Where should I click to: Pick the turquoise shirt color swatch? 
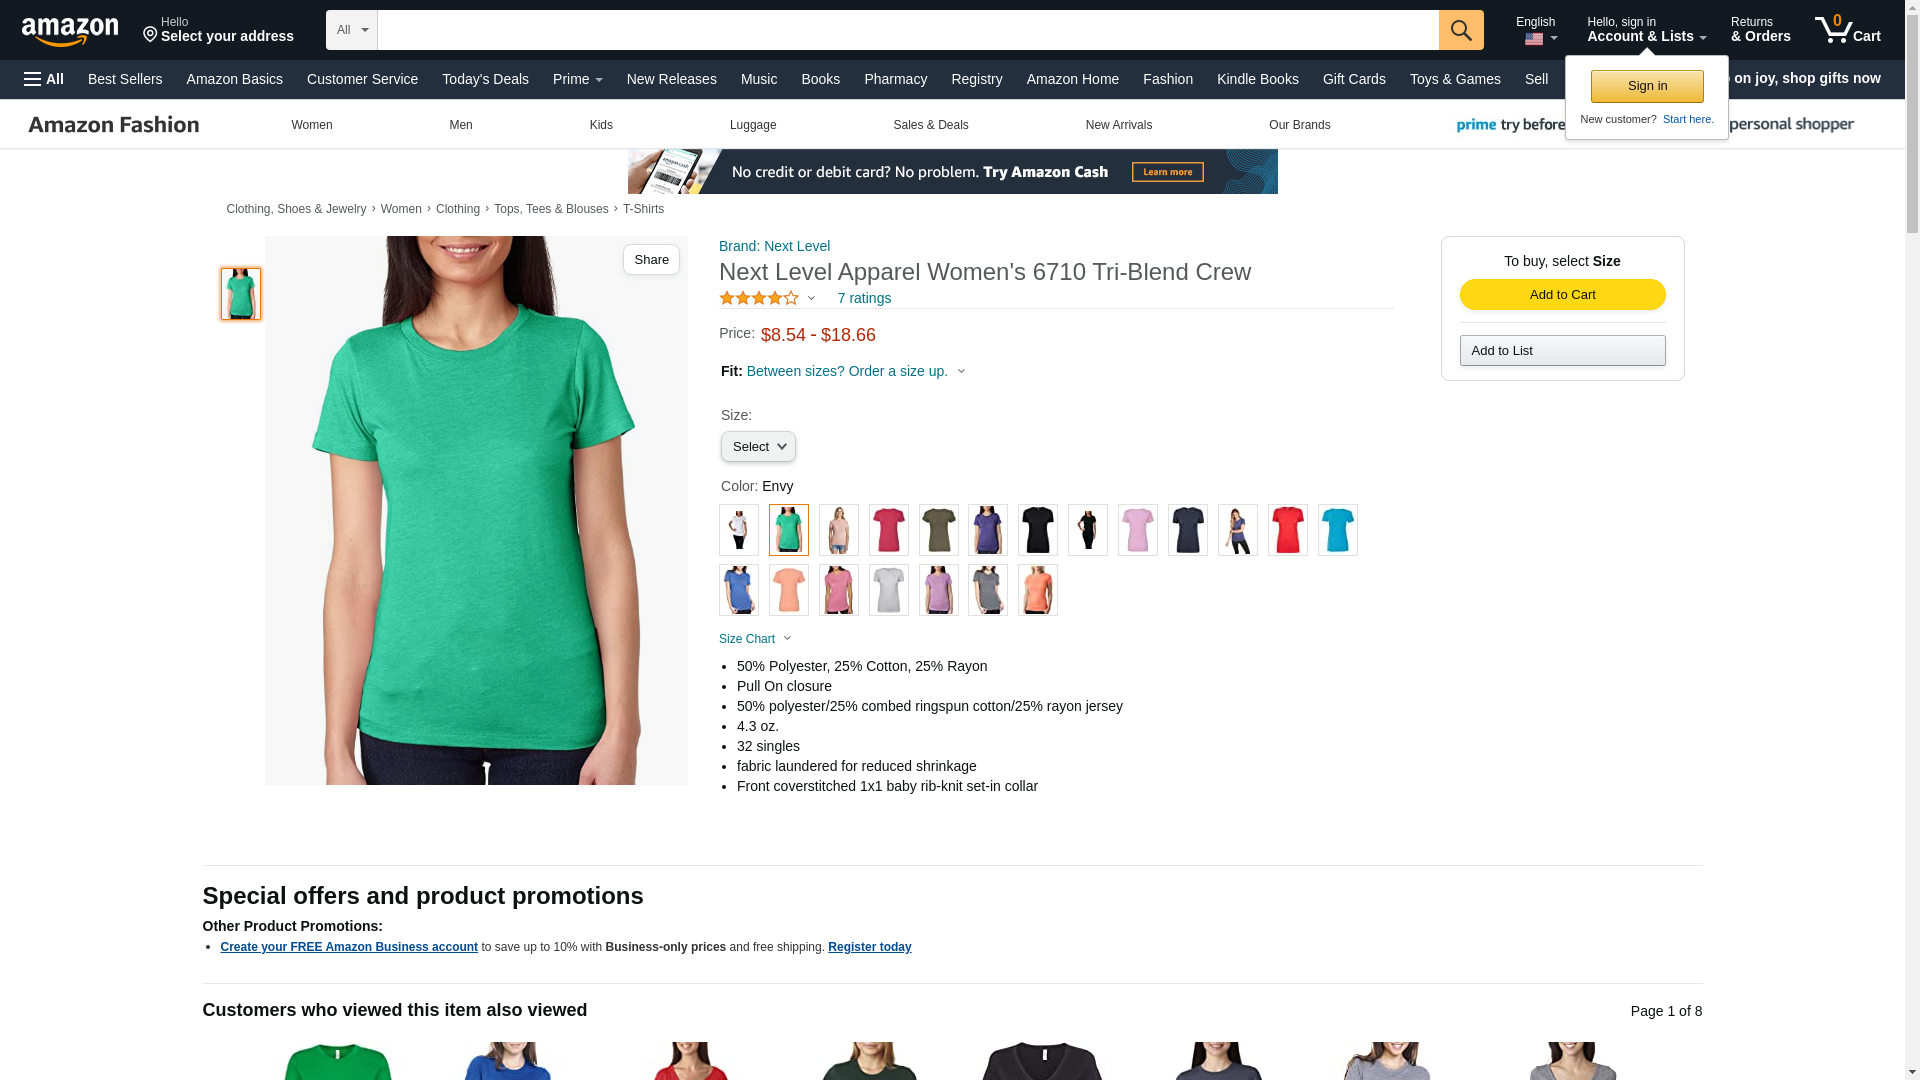pyautogui.click(x=1337, y=530)
